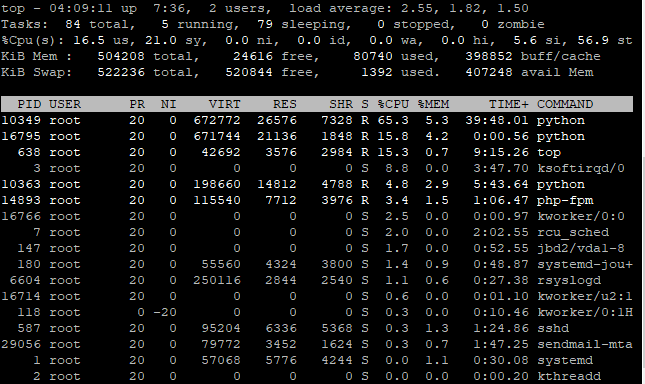Click the python process with PID 10349
The height and width of the screenshot is (384, 645).
[317, 120]
